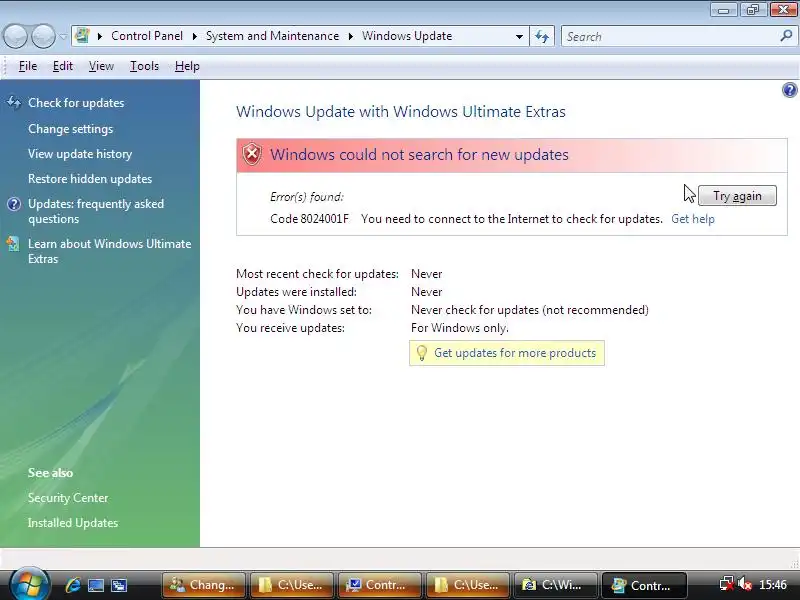Click the red error shield icon
This screenshot has height=600, width=800.
coord(252,154)
